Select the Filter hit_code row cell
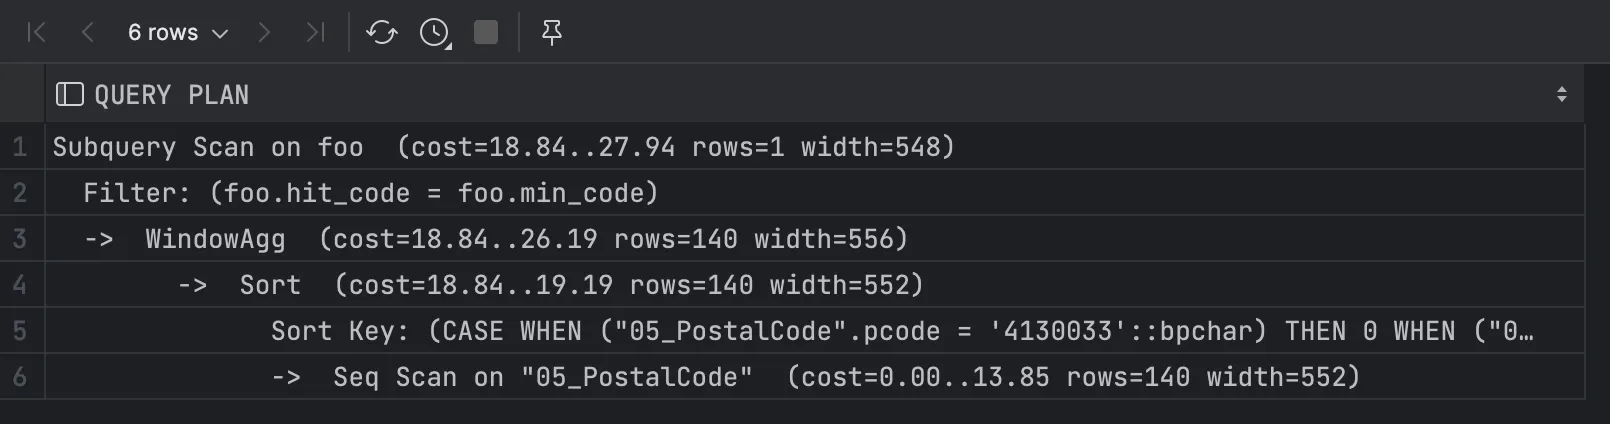 [x=370, y=193]
